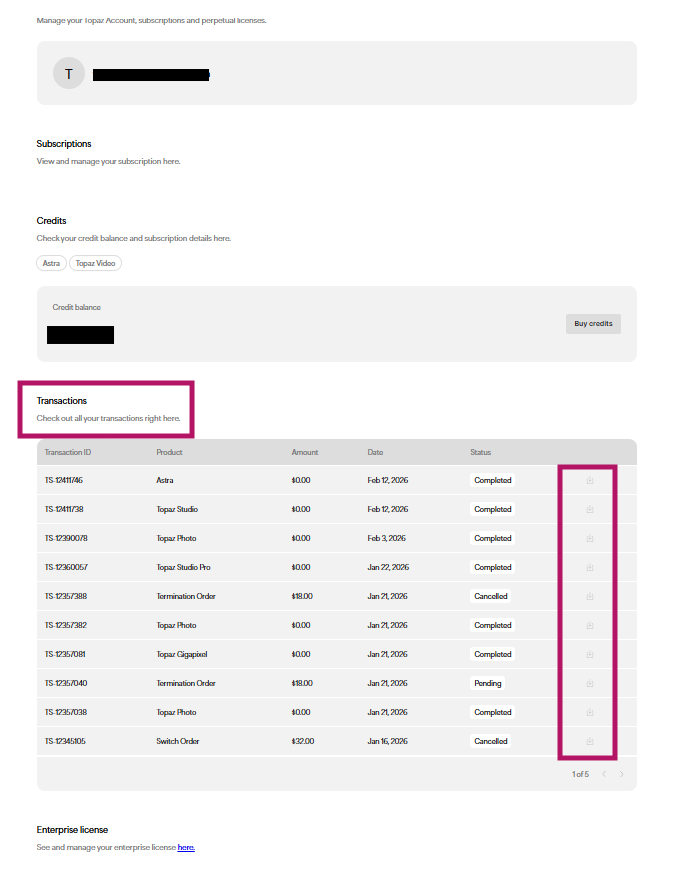The width and height of the screenshot is (682, 877).
Task: Click transaction ID TS-12411738
Action: click(64, 510)
